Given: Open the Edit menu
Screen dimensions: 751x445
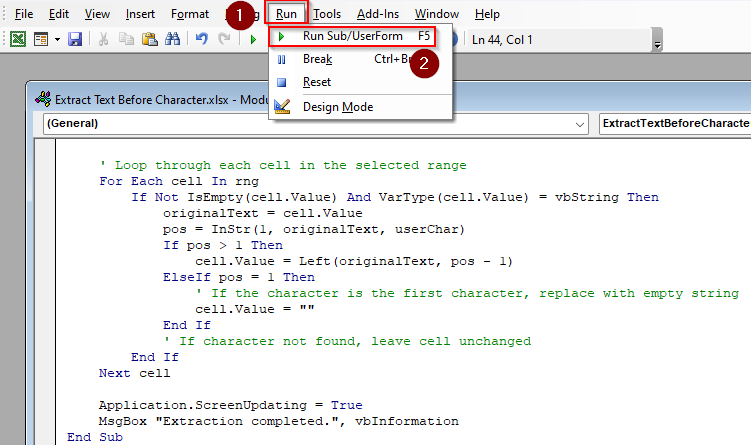Looking at the screenshot, I should point(59,14).
